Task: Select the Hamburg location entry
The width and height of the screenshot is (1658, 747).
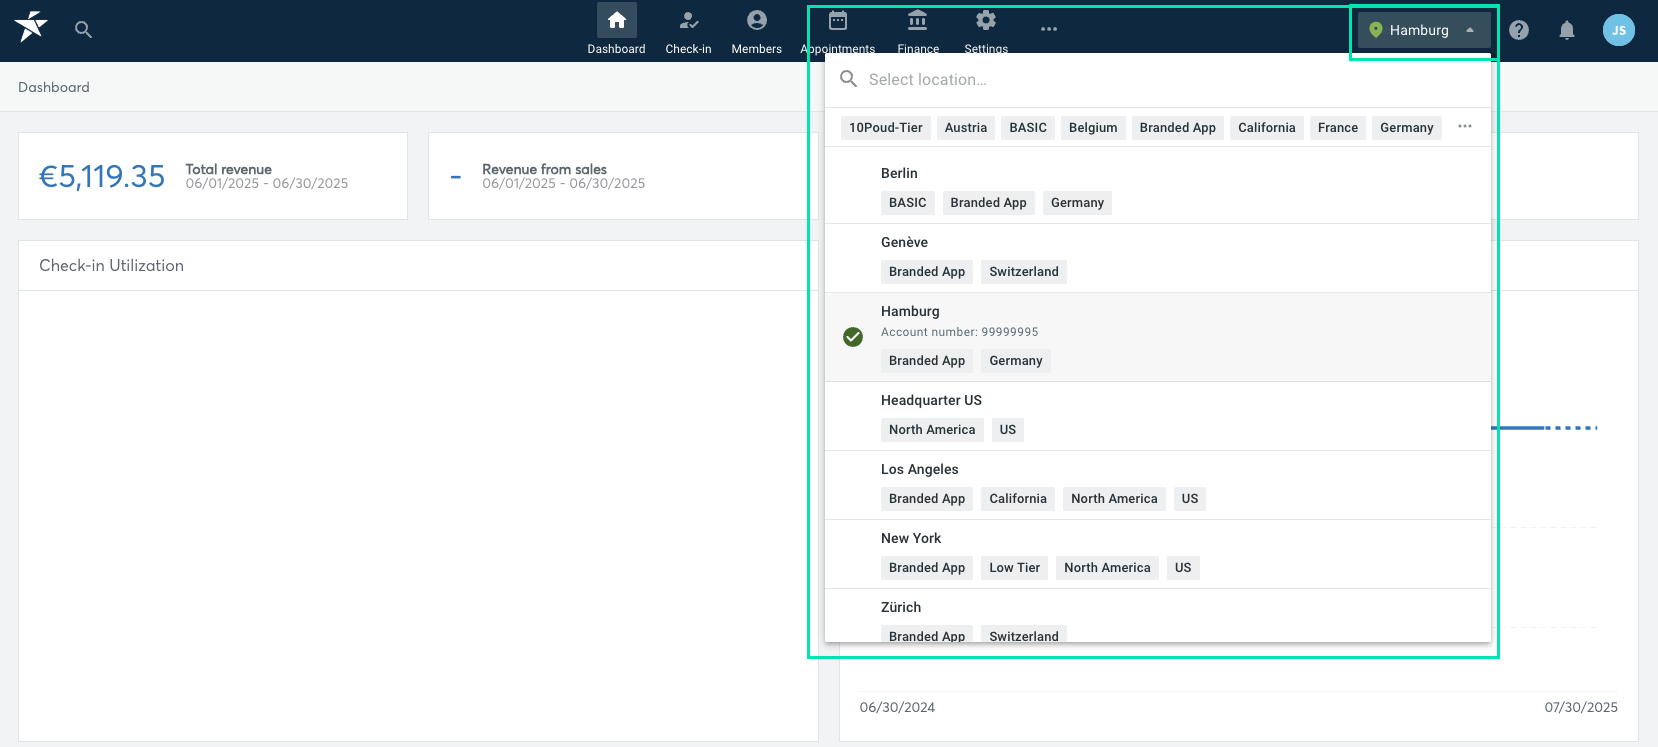Action: (x=1158, y=337)
